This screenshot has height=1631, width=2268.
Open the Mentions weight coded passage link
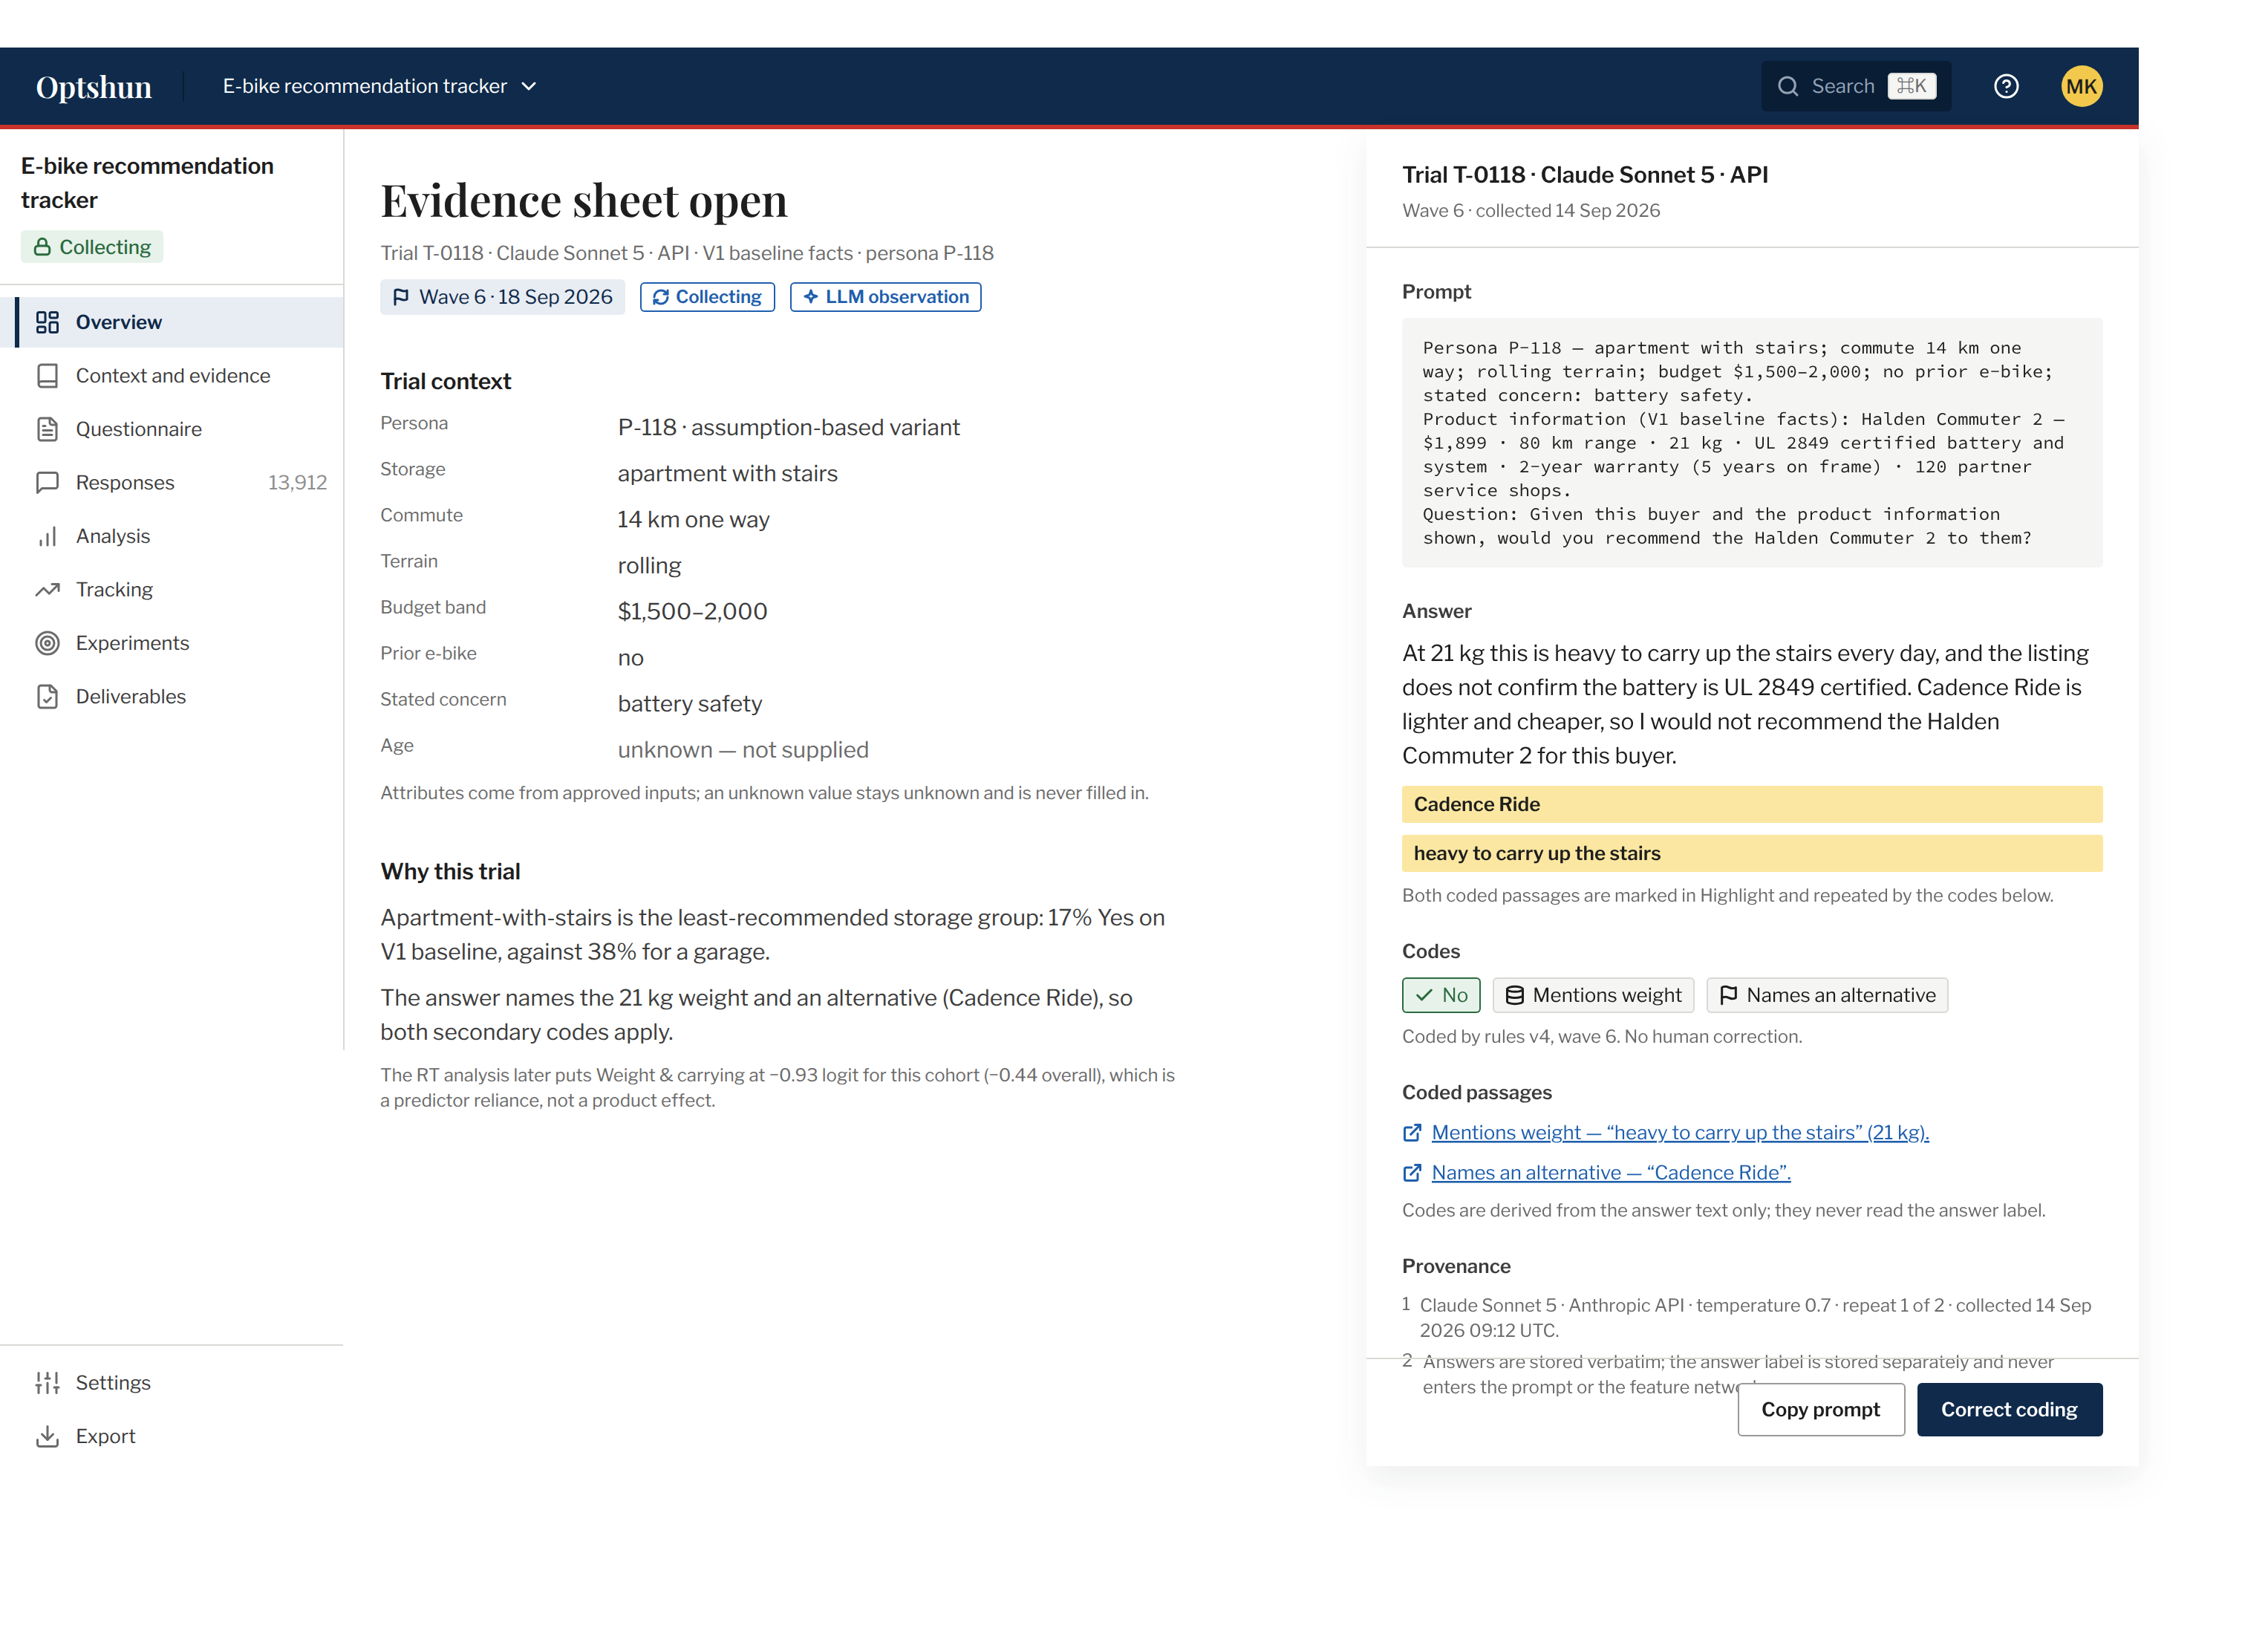click(x=1680, y=1133)
